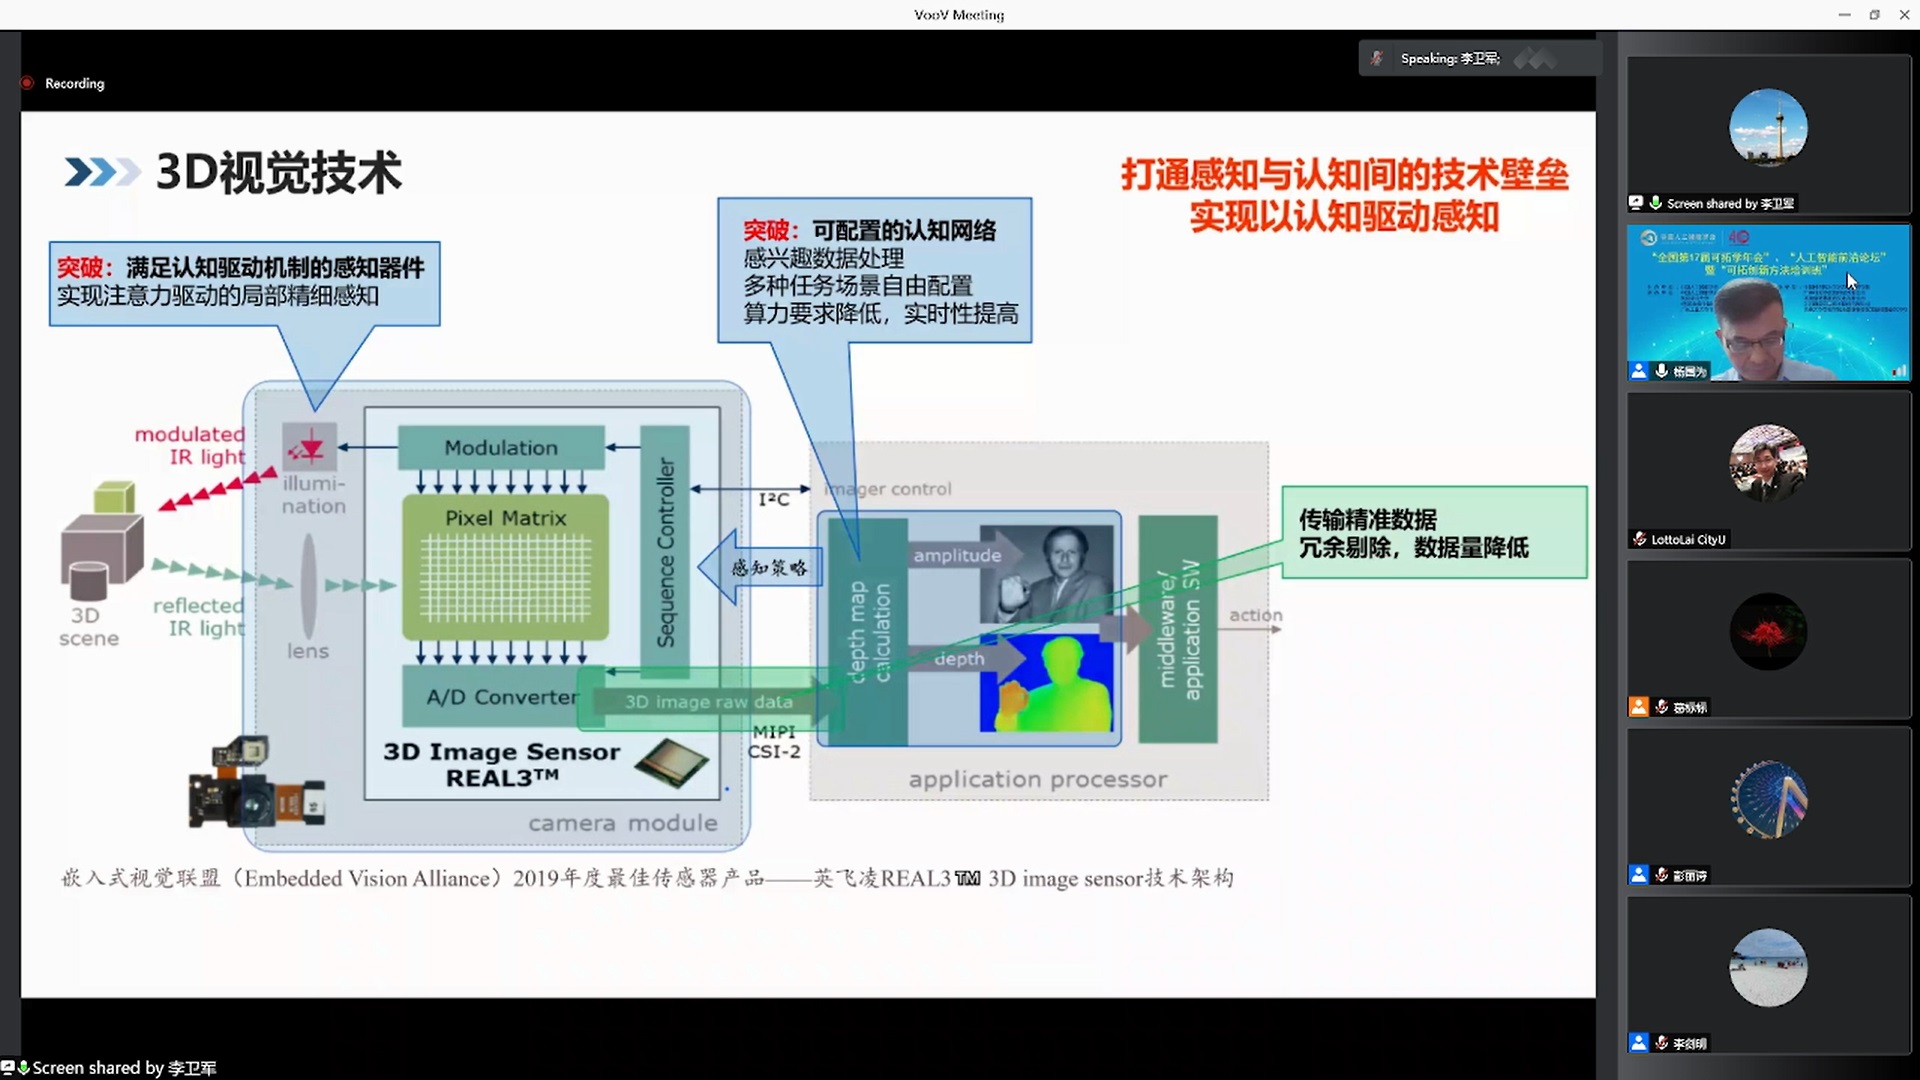Click the blue user icon on the beach avatar tile
The height and width of the screenshot is (1080, 1920).
[x=1638, y=1043]
